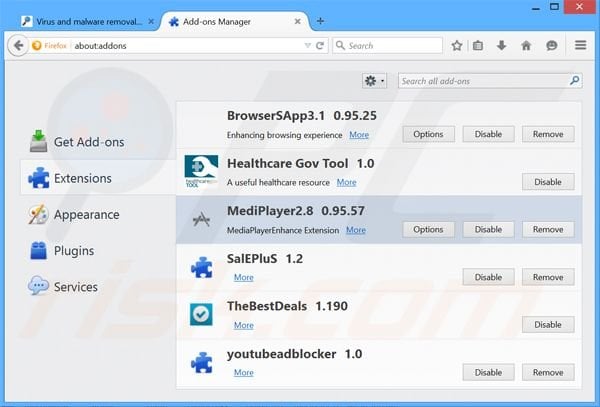Open More link for TheBestDeals

[244, 326]
